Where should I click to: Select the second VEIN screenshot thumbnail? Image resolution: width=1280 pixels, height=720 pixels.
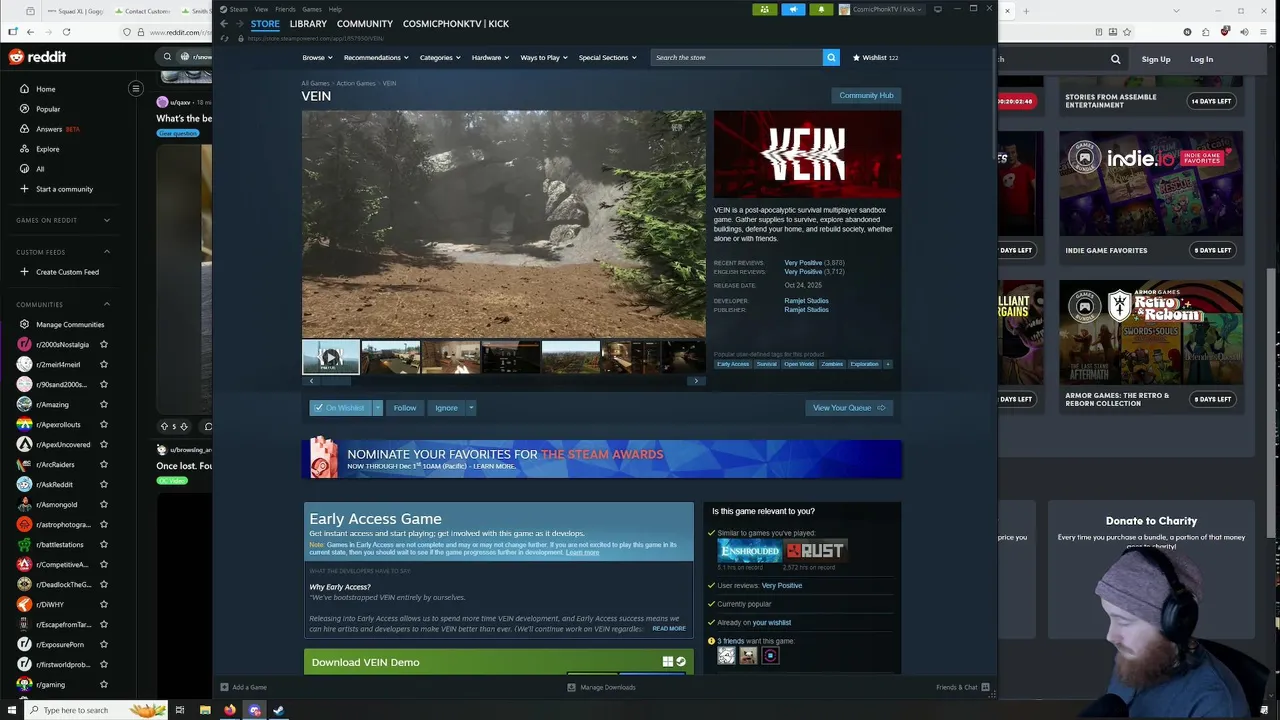tap(390, 357)
